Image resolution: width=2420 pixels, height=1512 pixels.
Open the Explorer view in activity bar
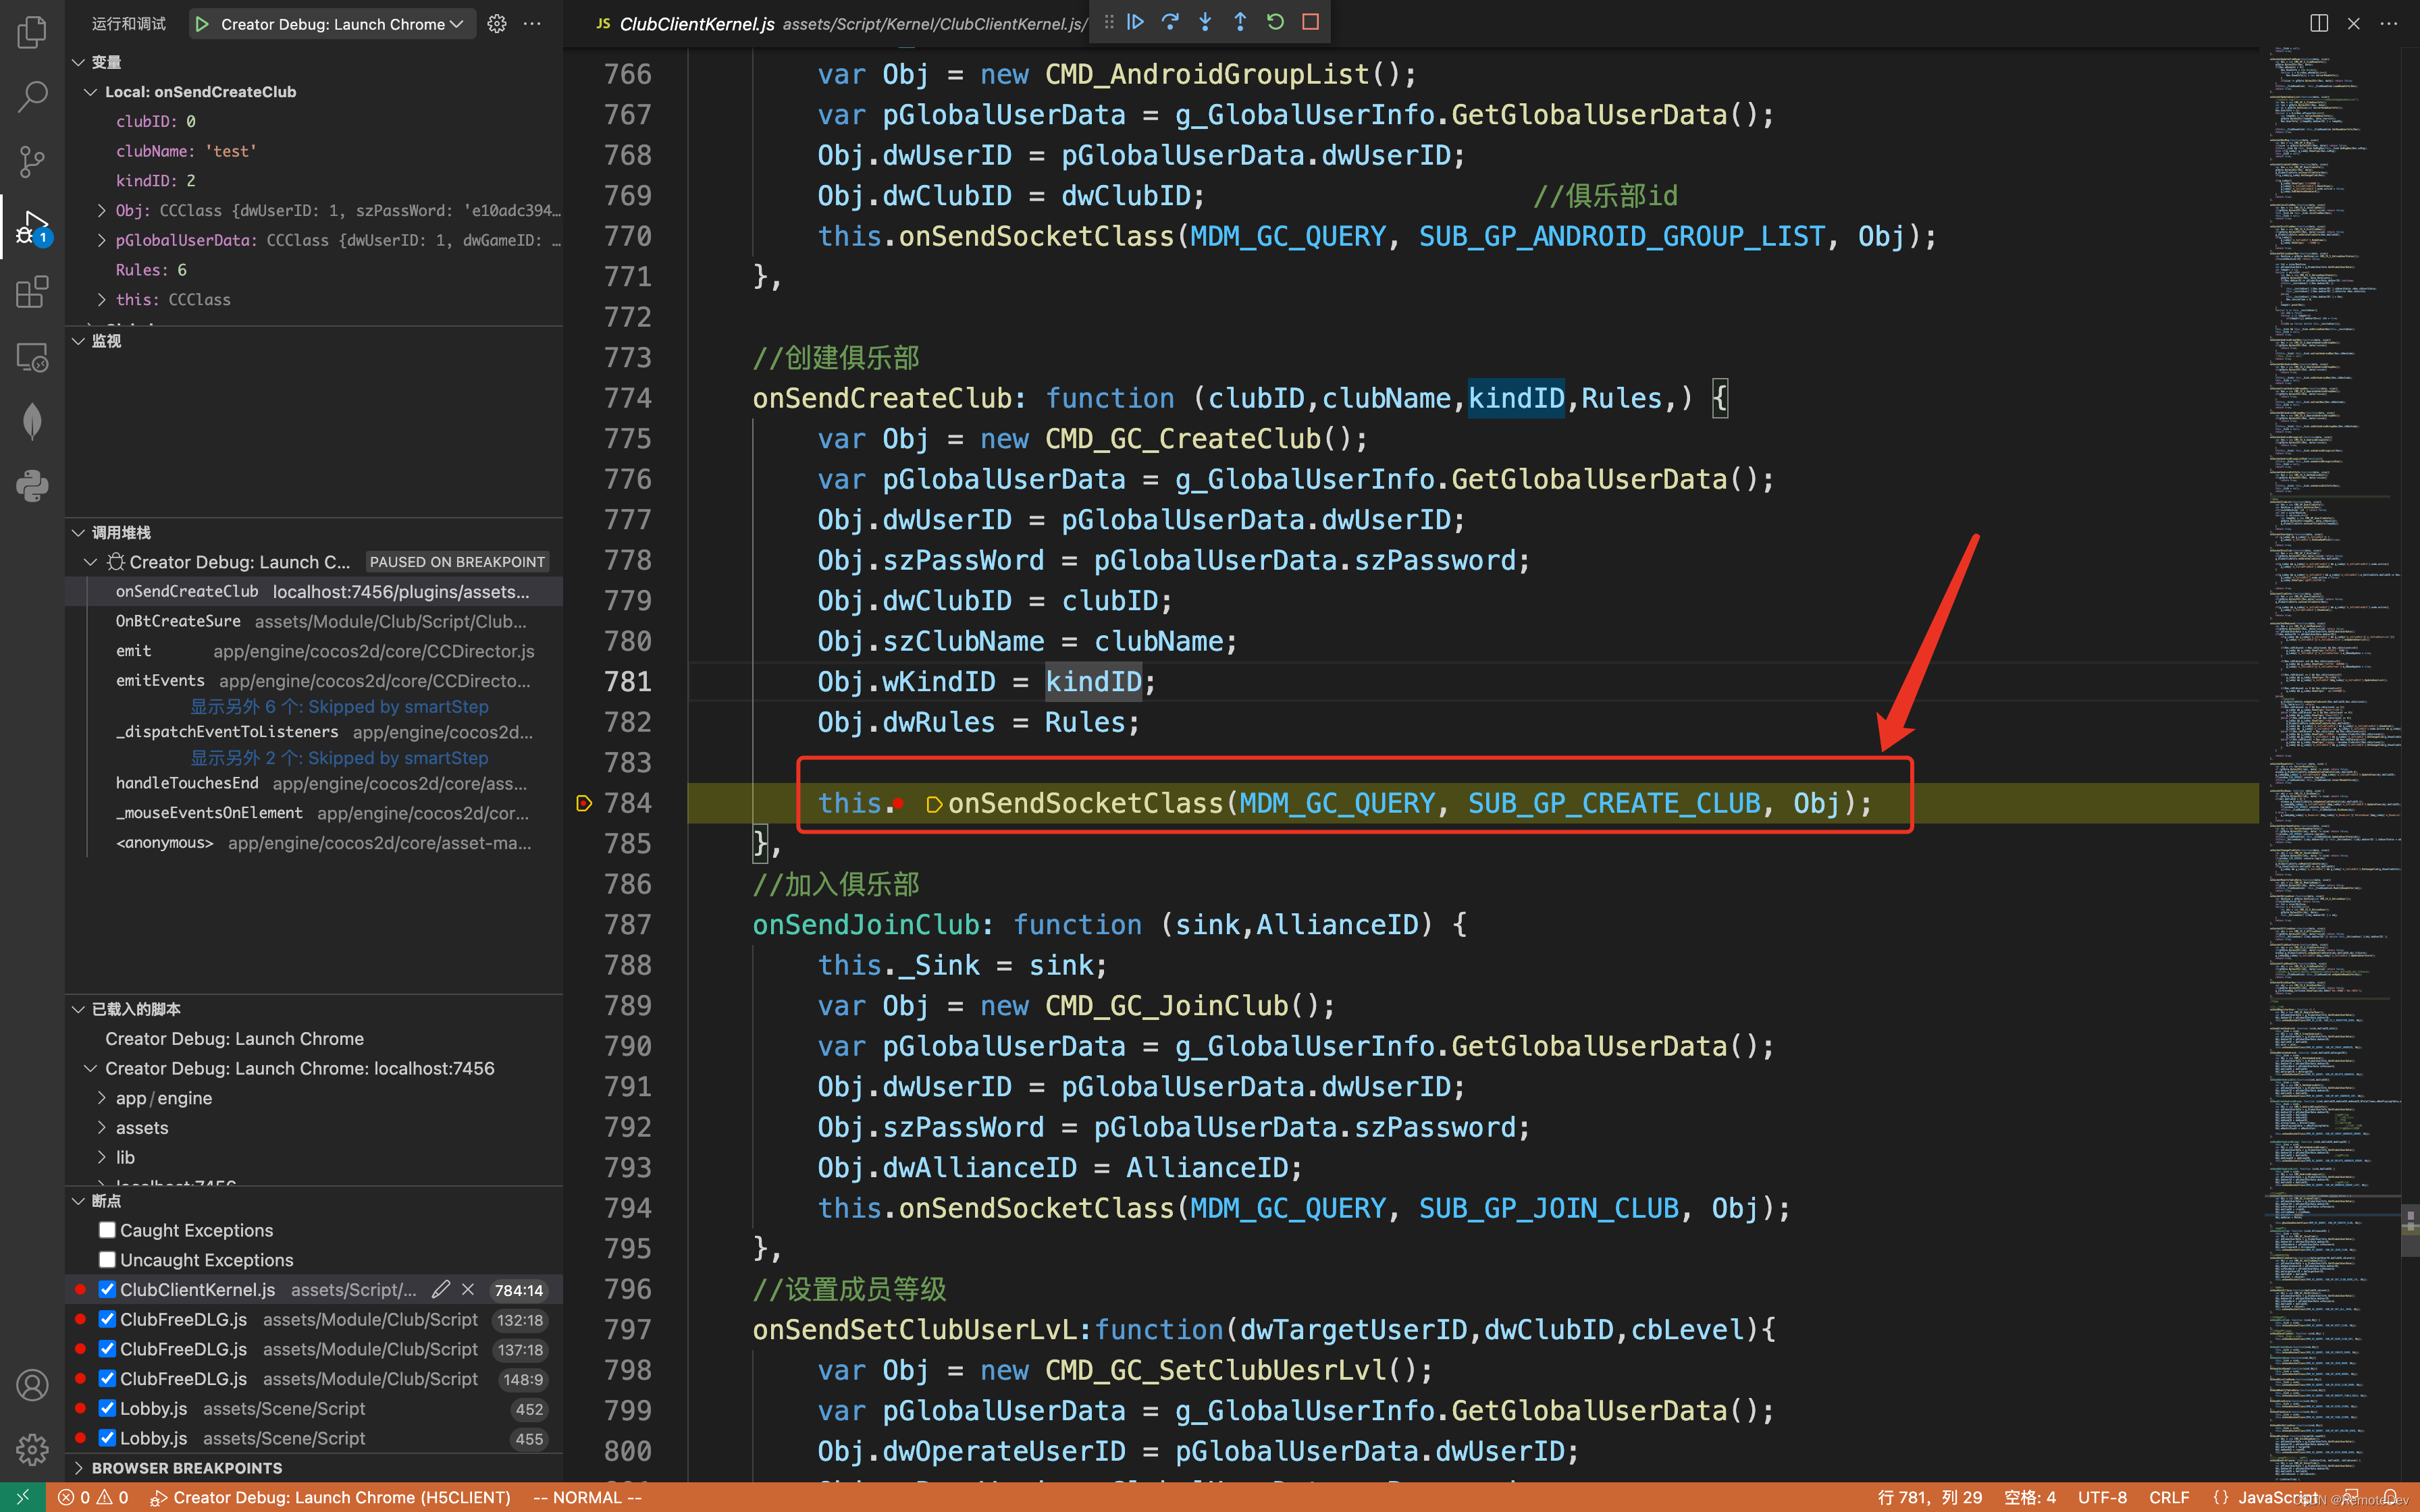coord(32,32)
